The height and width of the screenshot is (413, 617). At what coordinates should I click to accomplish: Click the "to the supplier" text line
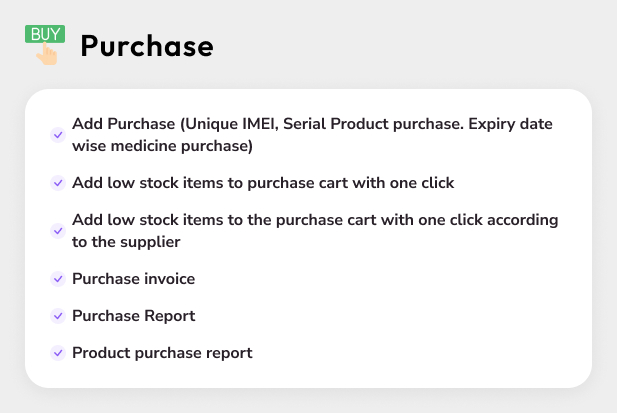point(130,243)
